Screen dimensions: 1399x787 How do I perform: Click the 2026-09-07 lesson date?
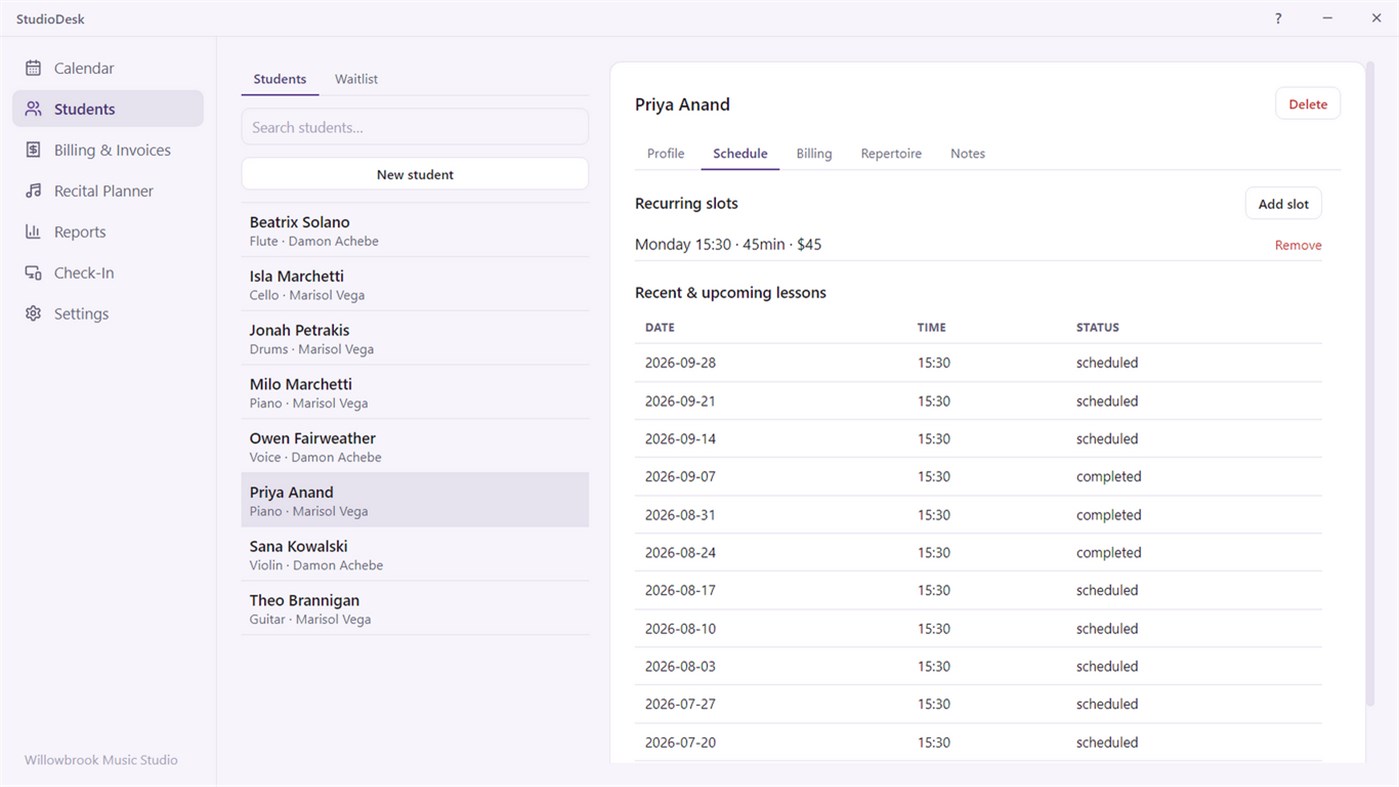680,477
